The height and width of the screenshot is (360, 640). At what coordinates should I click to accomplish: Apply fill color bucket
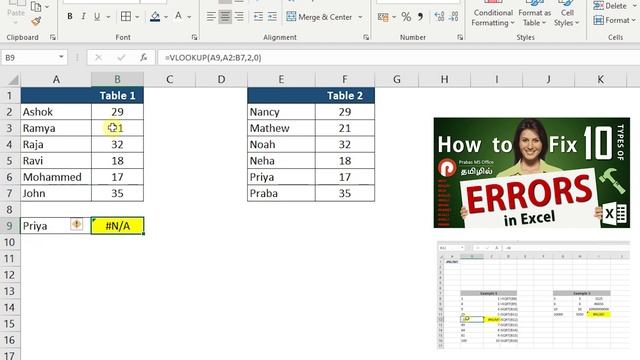coord(155,17)
